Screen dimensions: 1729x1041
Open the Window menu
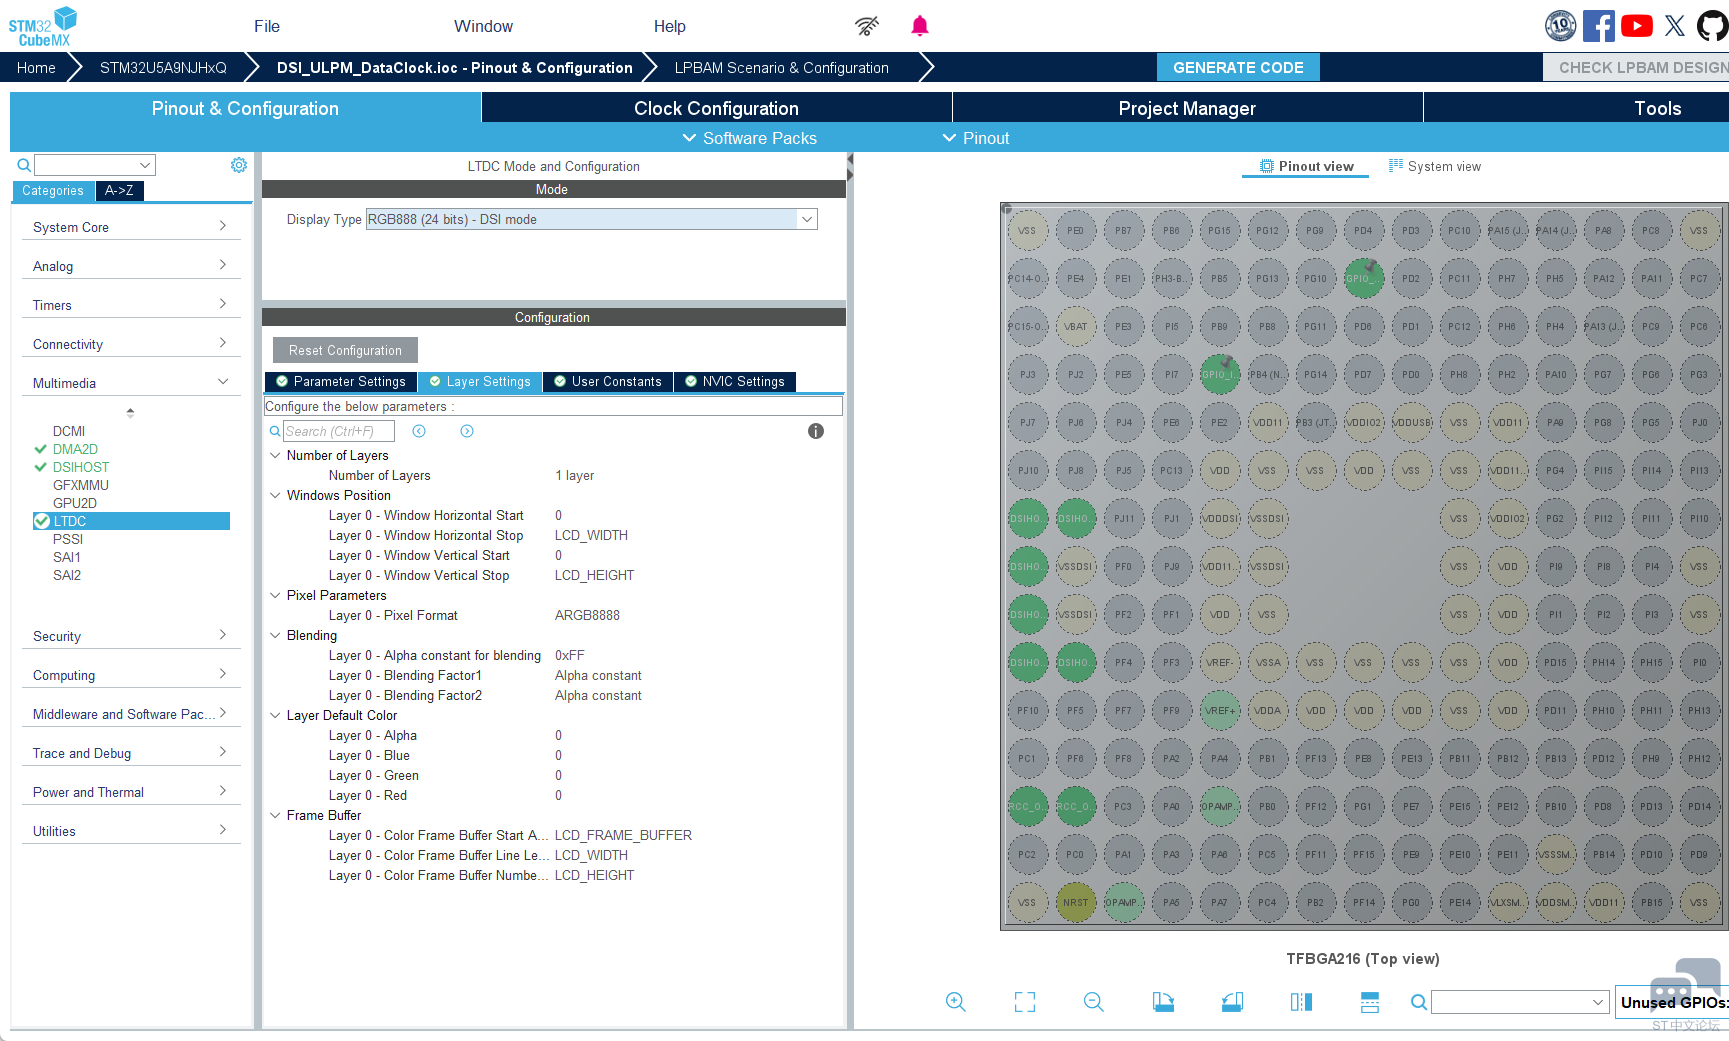tap(483, 26)
